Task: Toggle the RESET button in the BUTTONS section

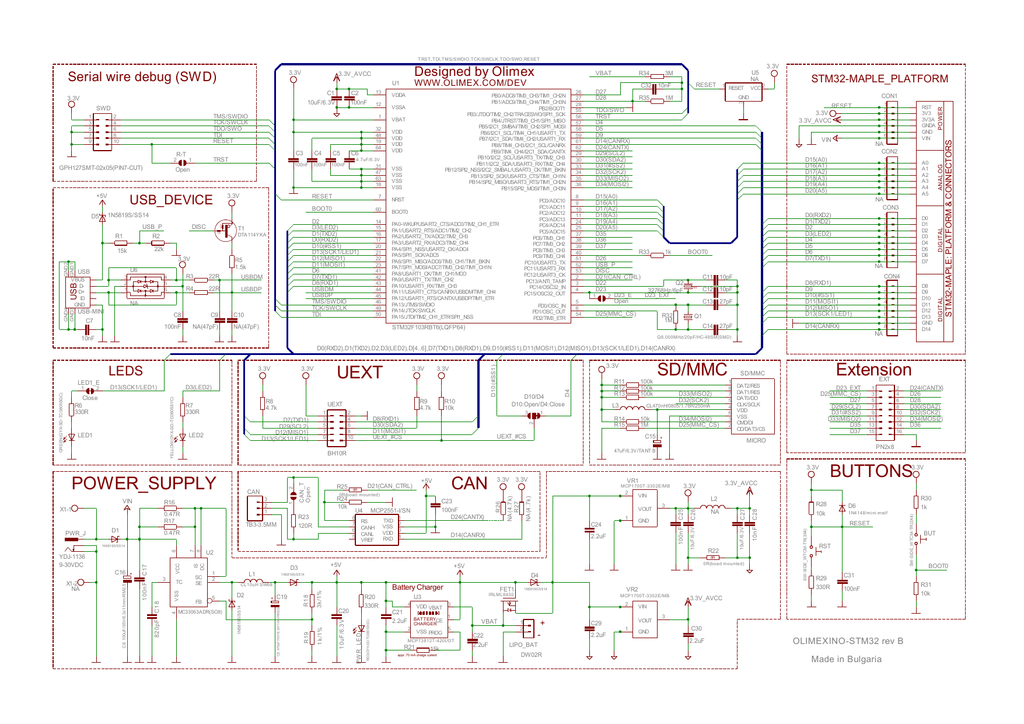Action: [816, 550]
